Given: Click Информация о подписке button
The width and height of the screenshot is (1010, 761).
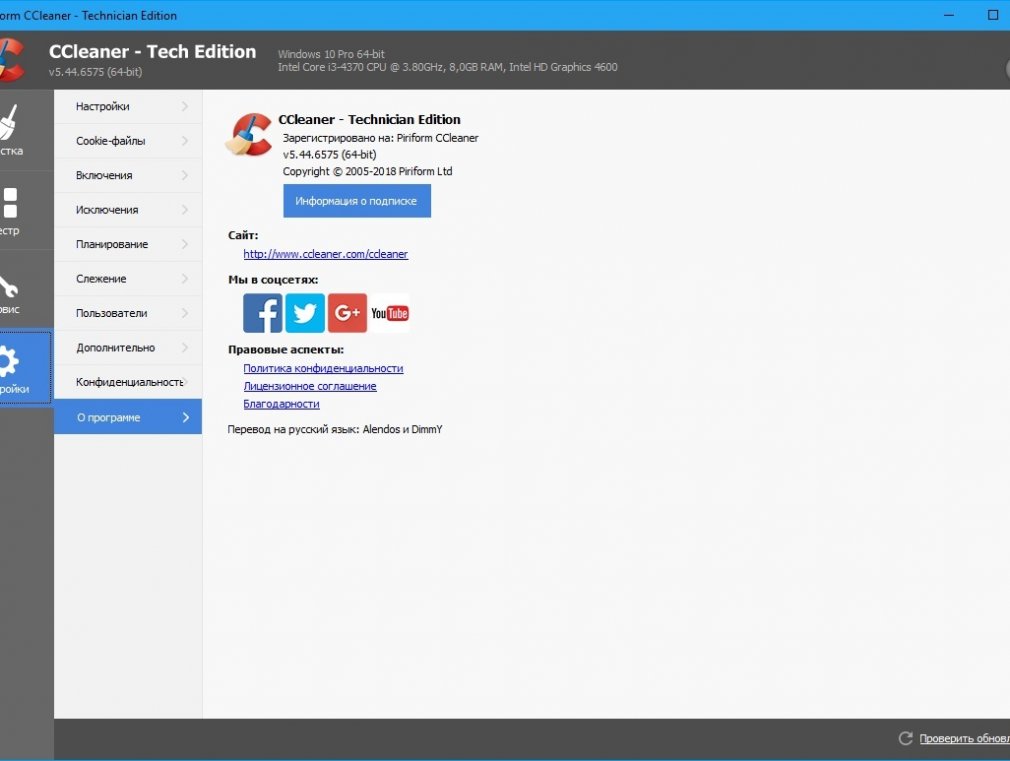Looking at the screenshot, I should point(357,201).
